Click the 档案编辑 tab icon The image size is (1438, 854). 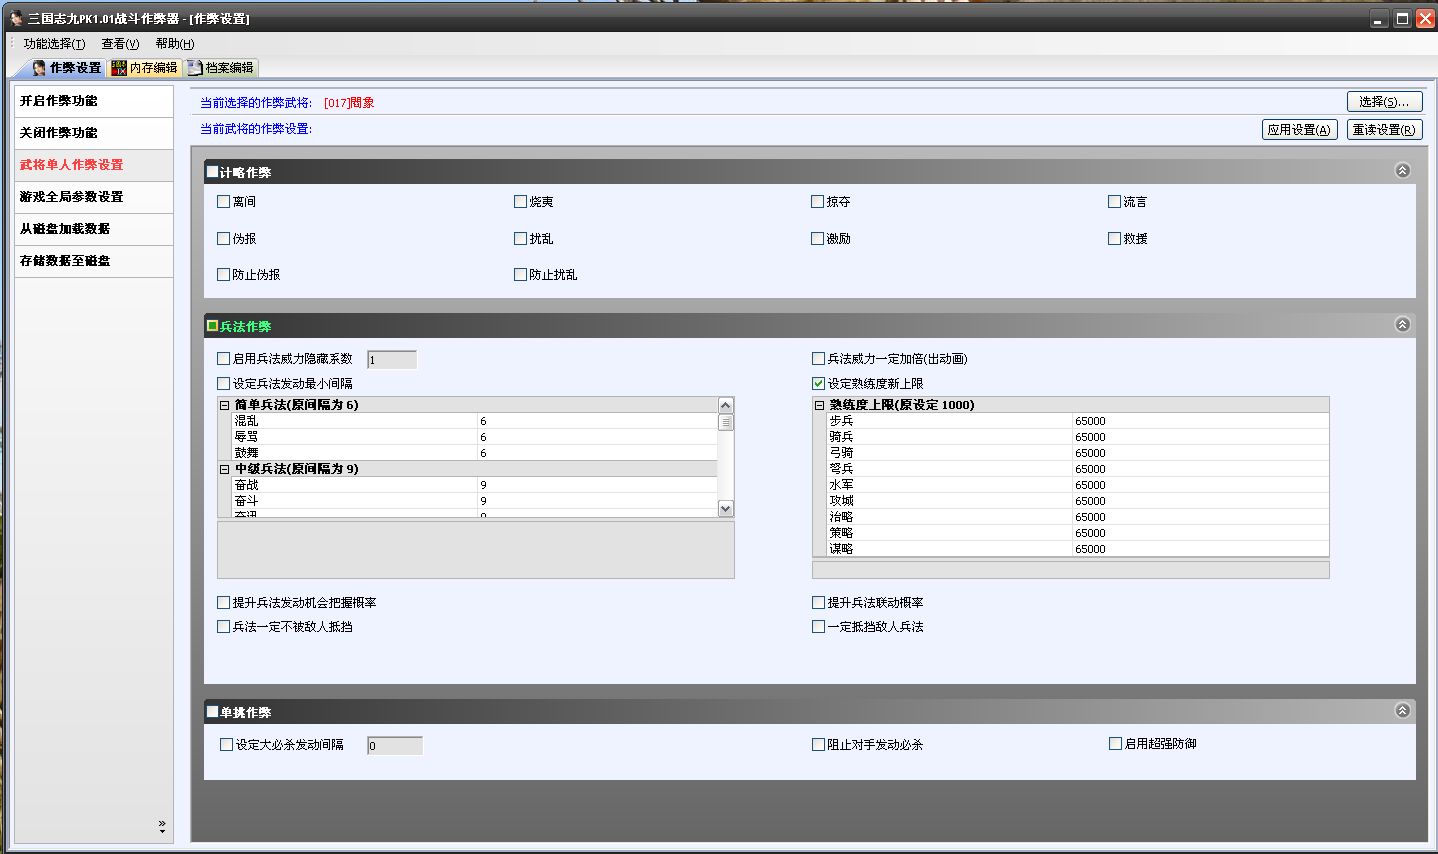click(195, 68)
